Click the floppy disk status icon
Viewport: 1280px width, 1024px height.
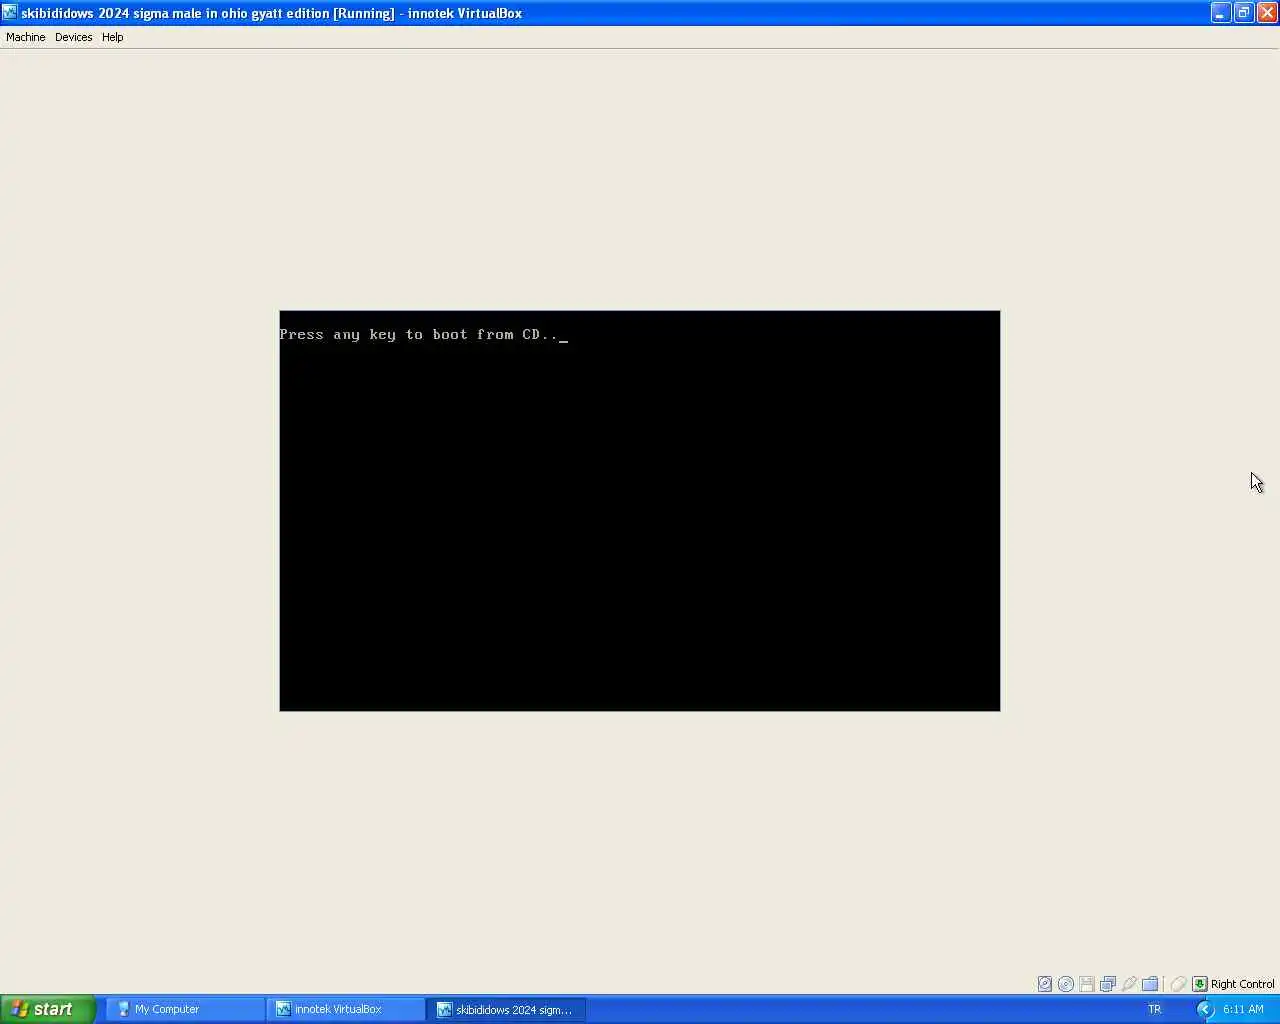click(1087, 984)
